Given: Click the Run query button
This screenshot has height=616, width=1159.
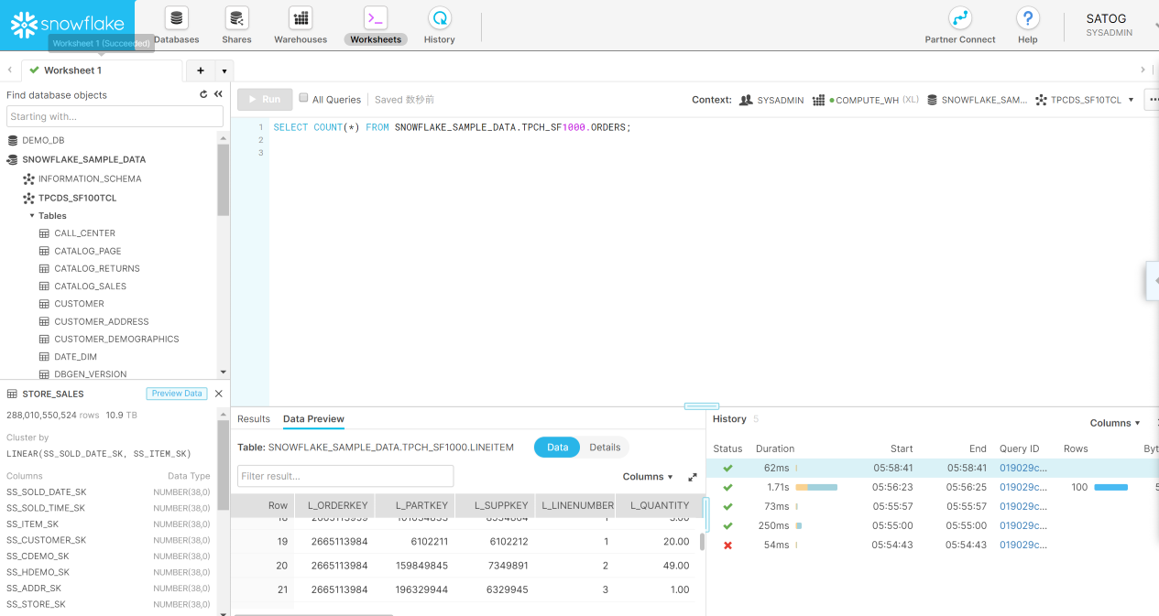Looking at the screenshot, I should [265, 99].
